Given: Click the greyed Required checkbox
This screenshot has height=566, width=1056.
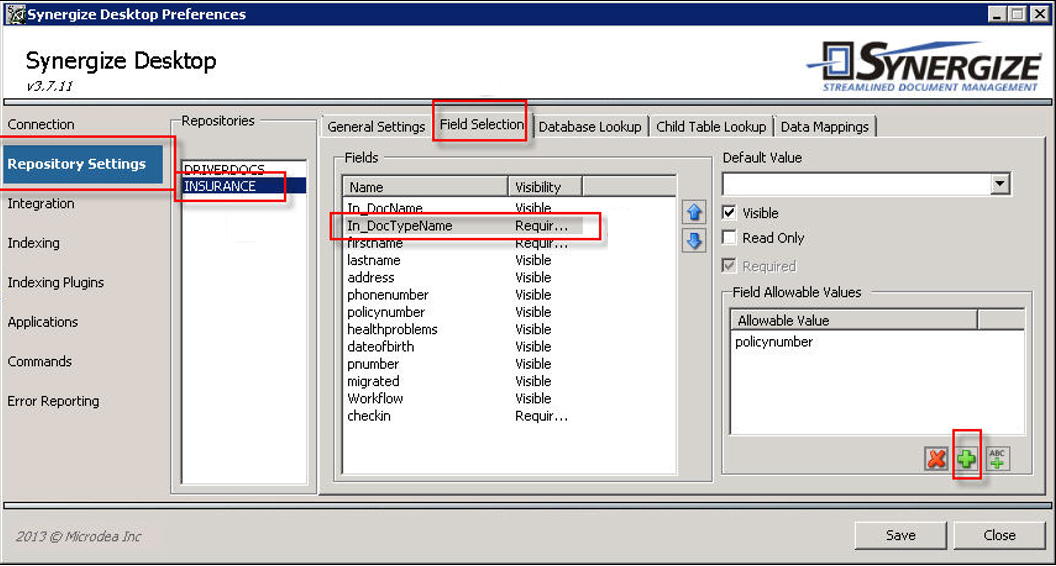Looking at the screenshot, I should point(729,265).
